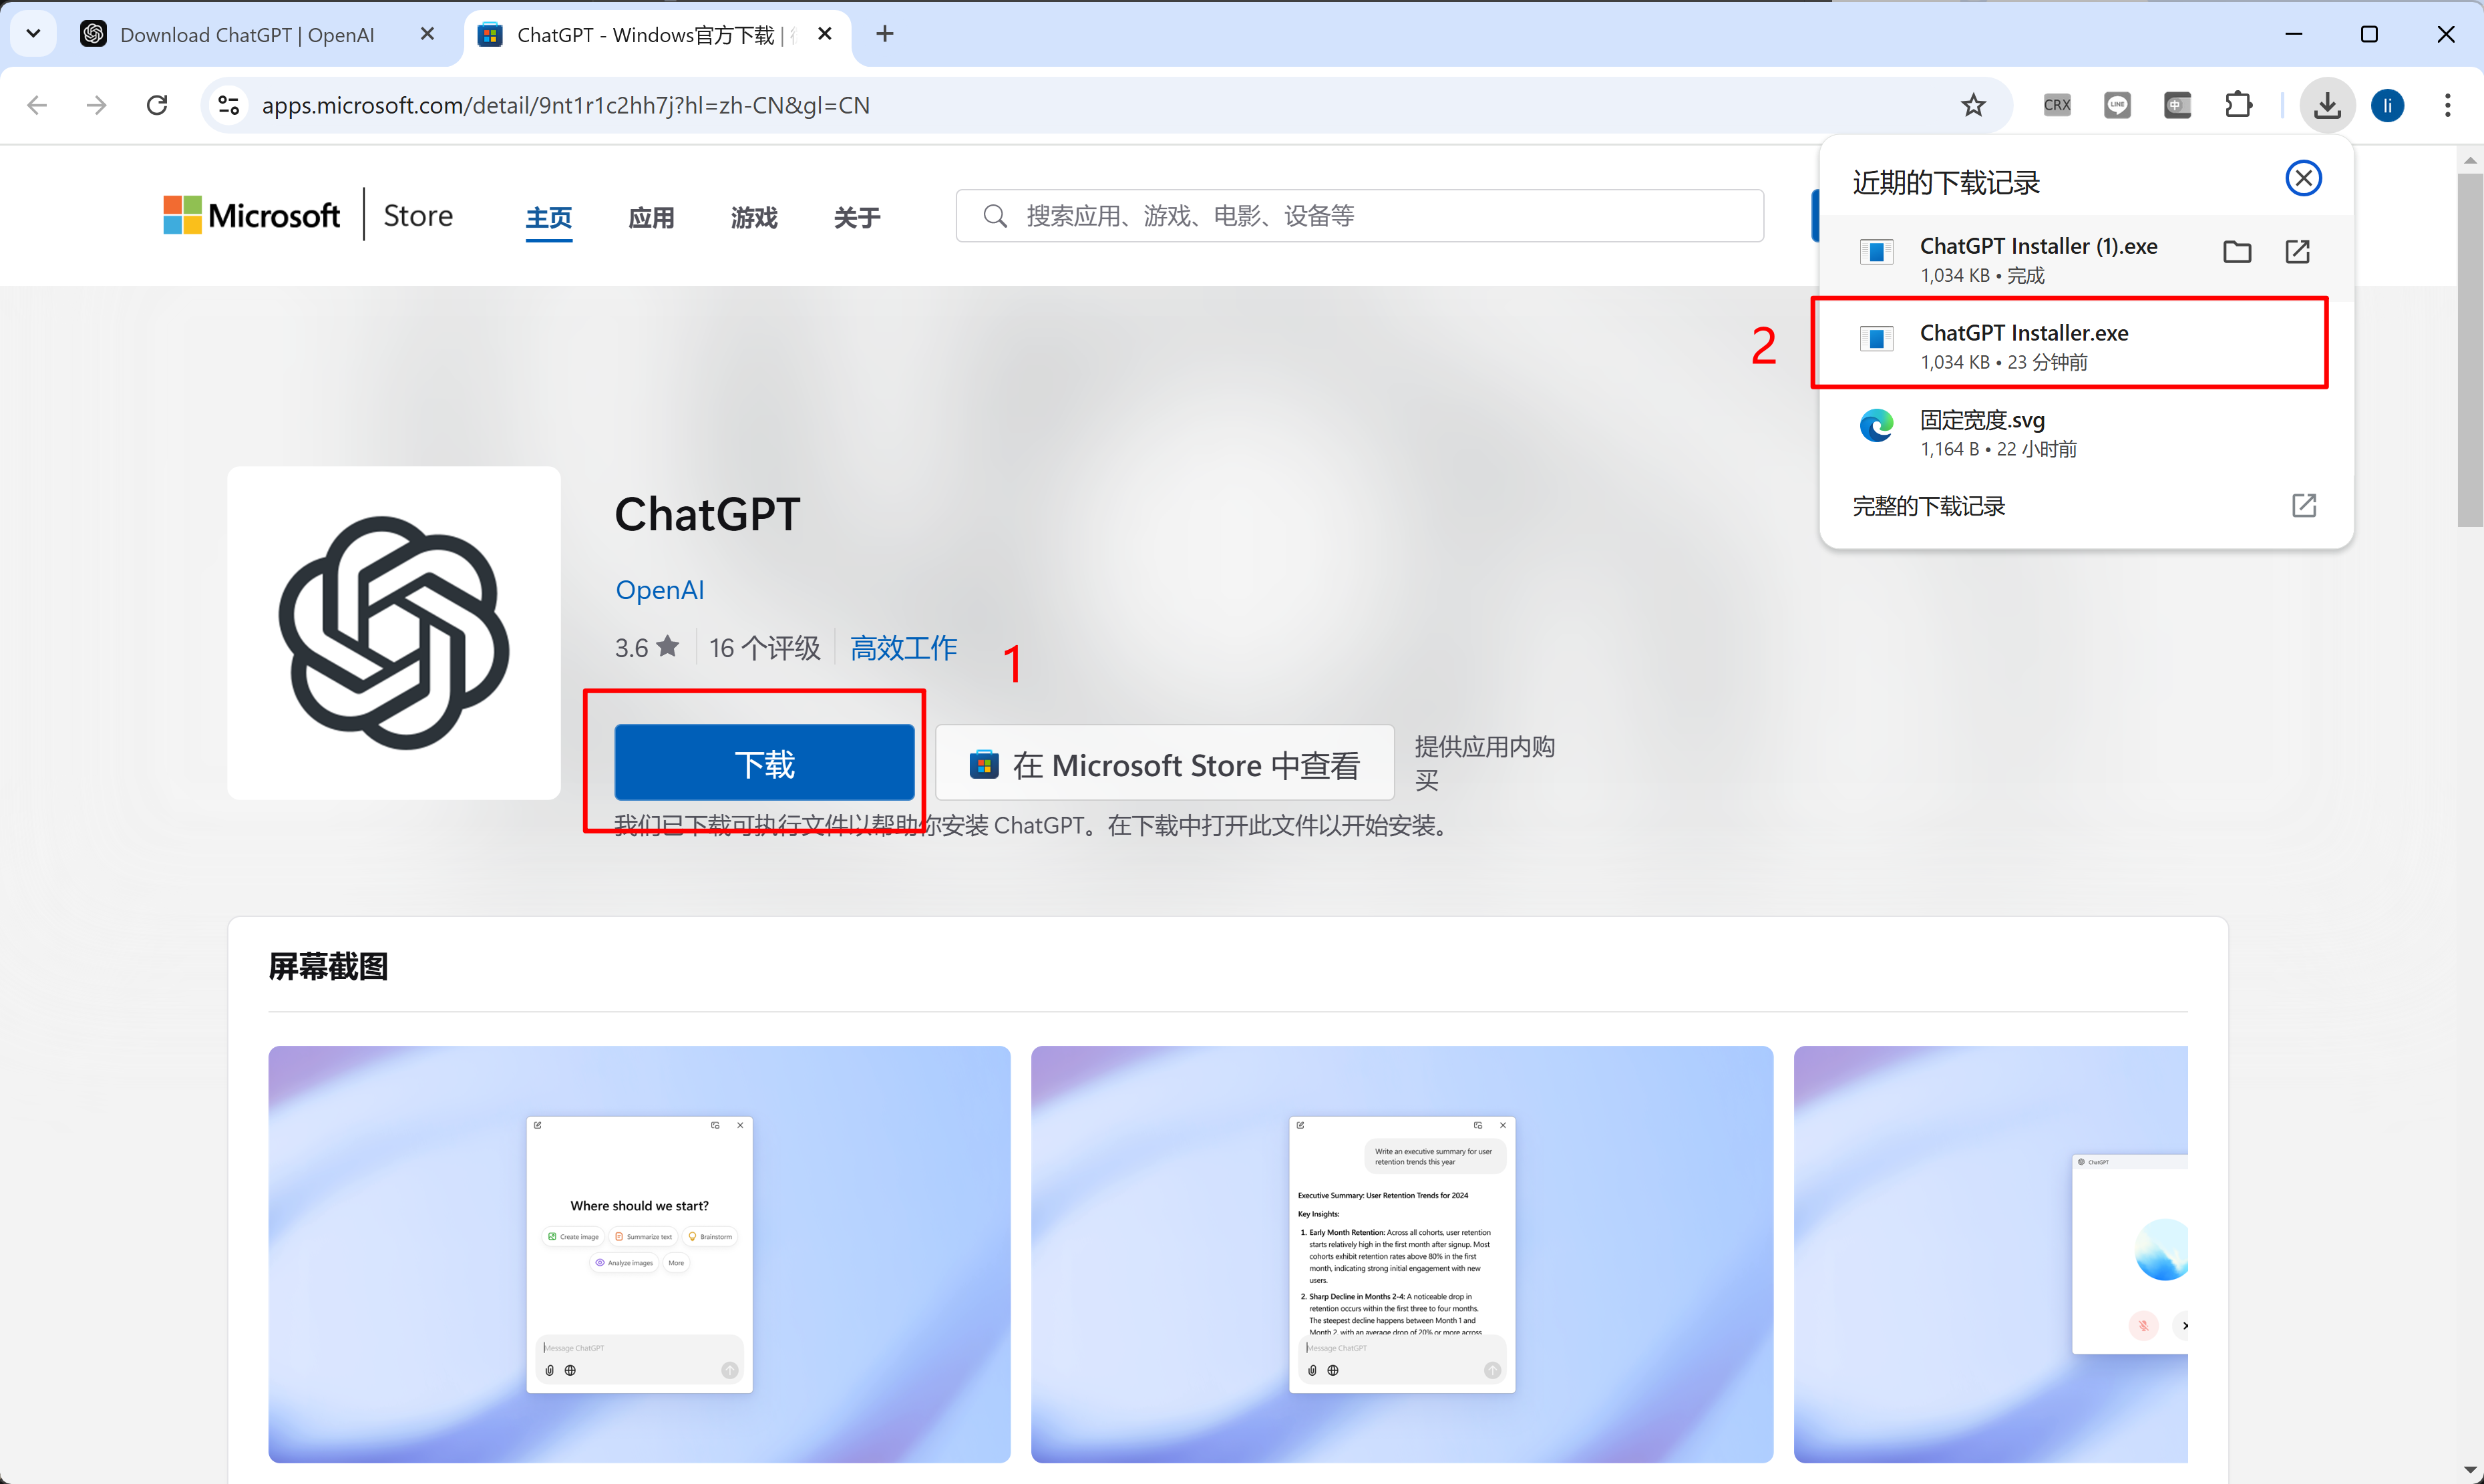Reload the current page
The width and height of the screenshot is (2484, 1484).
click(157, 105)
